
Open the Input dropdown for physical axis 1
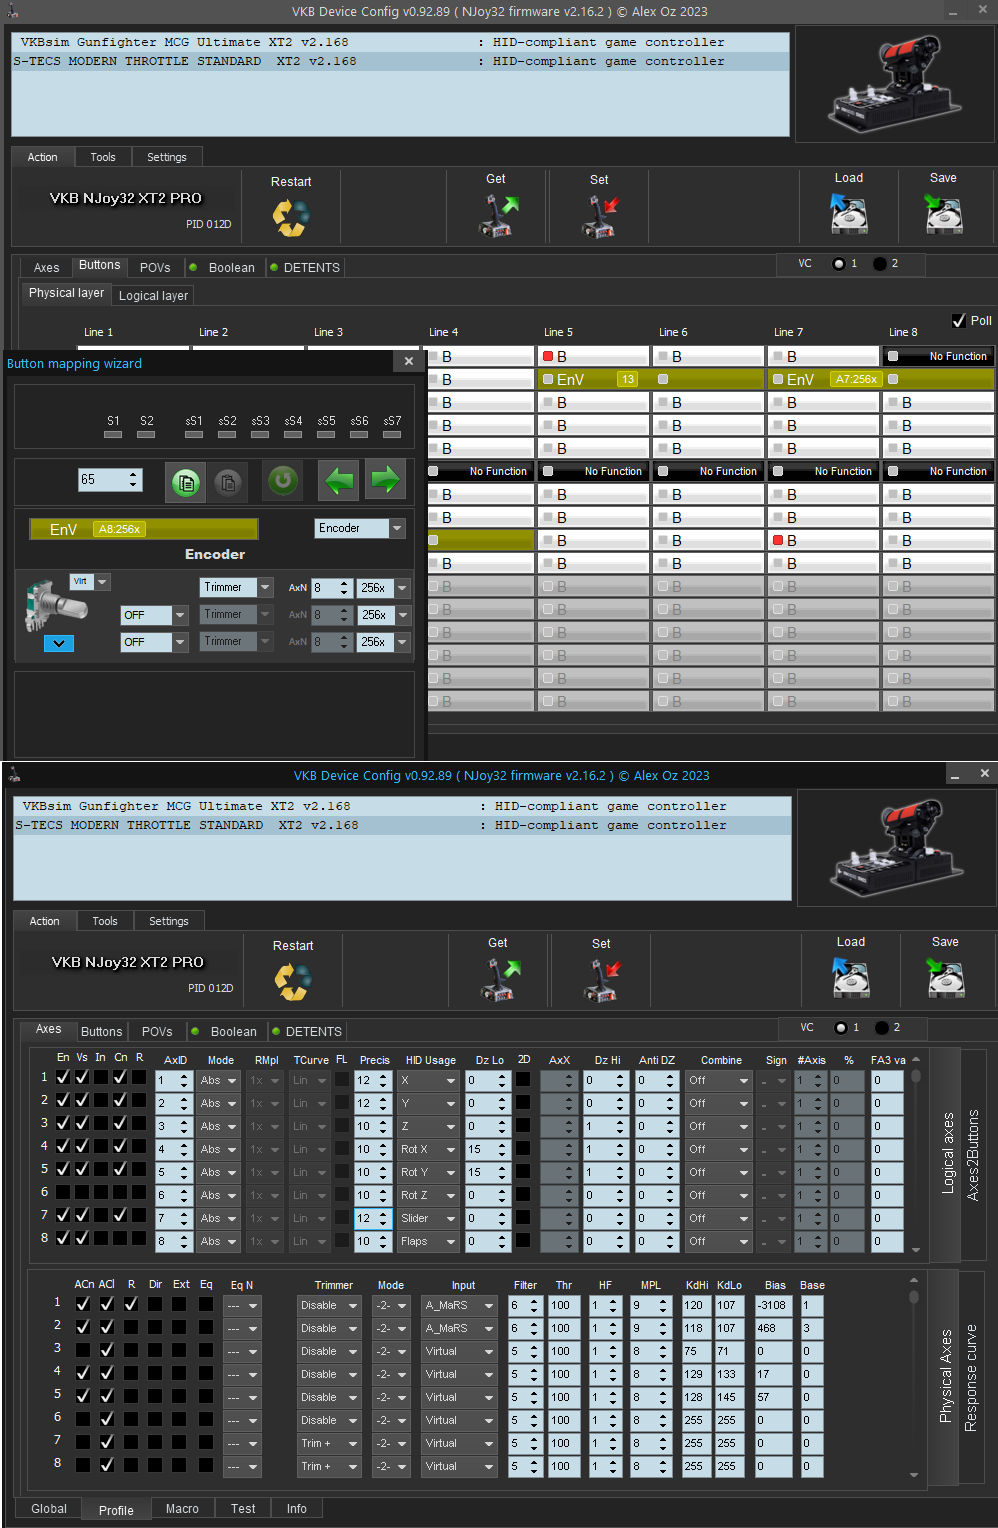point(459,1306)
